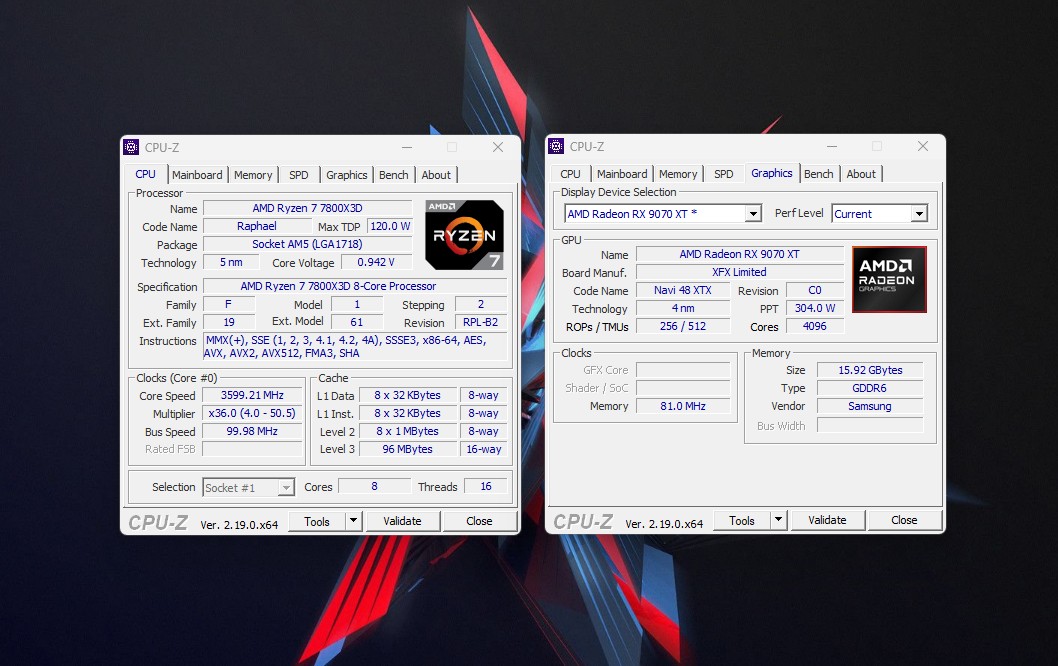Expand the Perf Level dropdown set to Current
Image resolution: width=1058 pixels, height=666 pixels.
[x=919, y=214]
